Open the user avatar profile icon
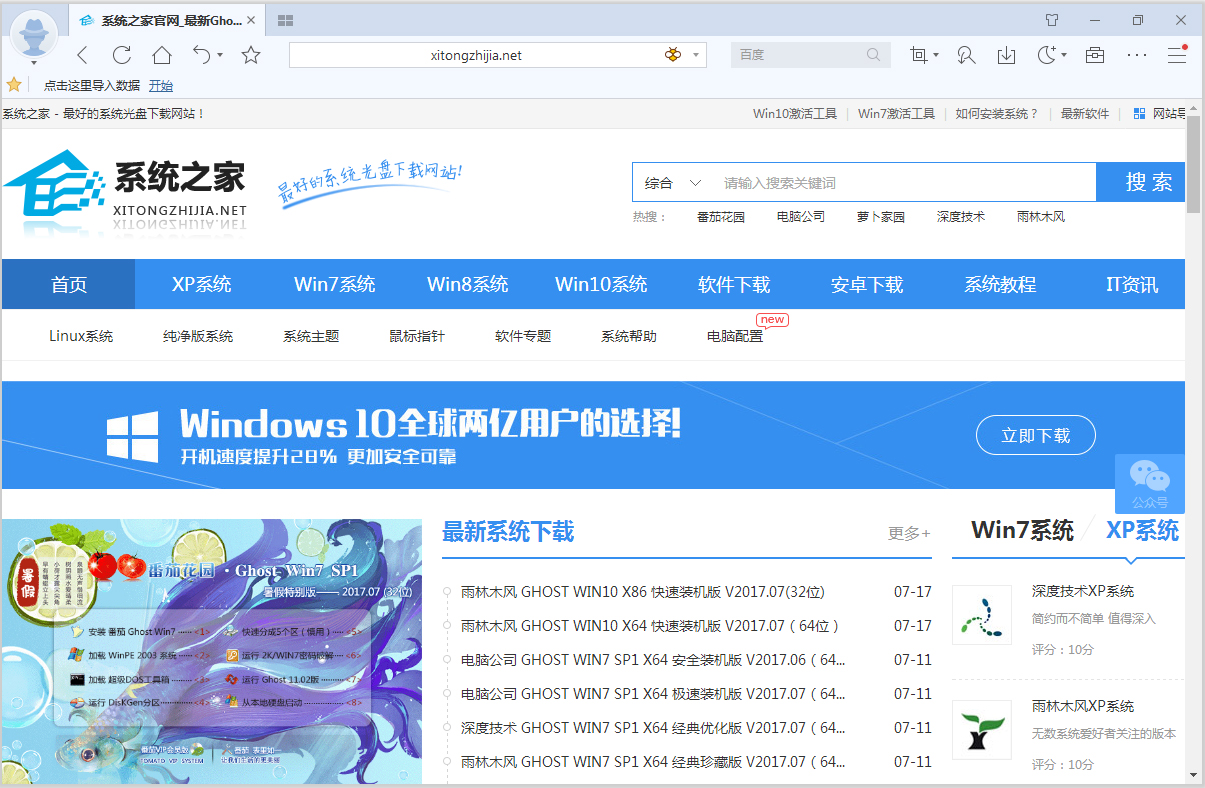Screen dimensions: 1205x788 [x=33, y=33]
